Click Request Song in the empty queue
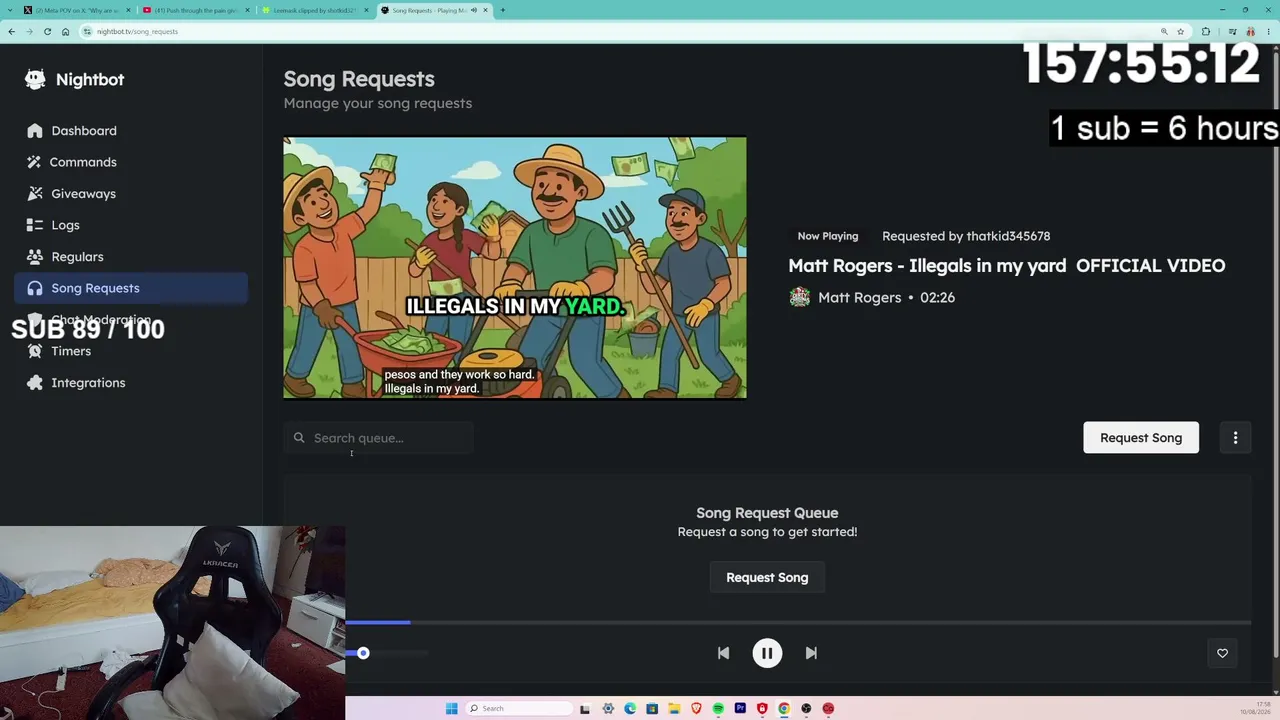The image size is (1280, 720). (767, 577)
